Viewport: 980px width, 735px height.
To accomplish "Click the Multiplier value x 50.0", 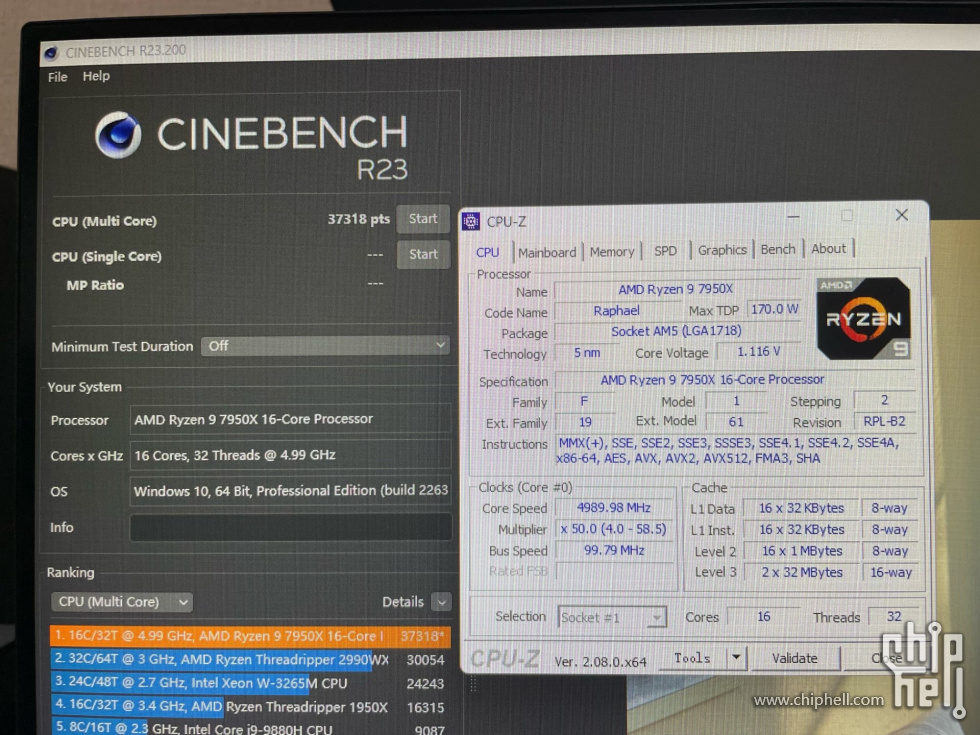I will point(614,529).
